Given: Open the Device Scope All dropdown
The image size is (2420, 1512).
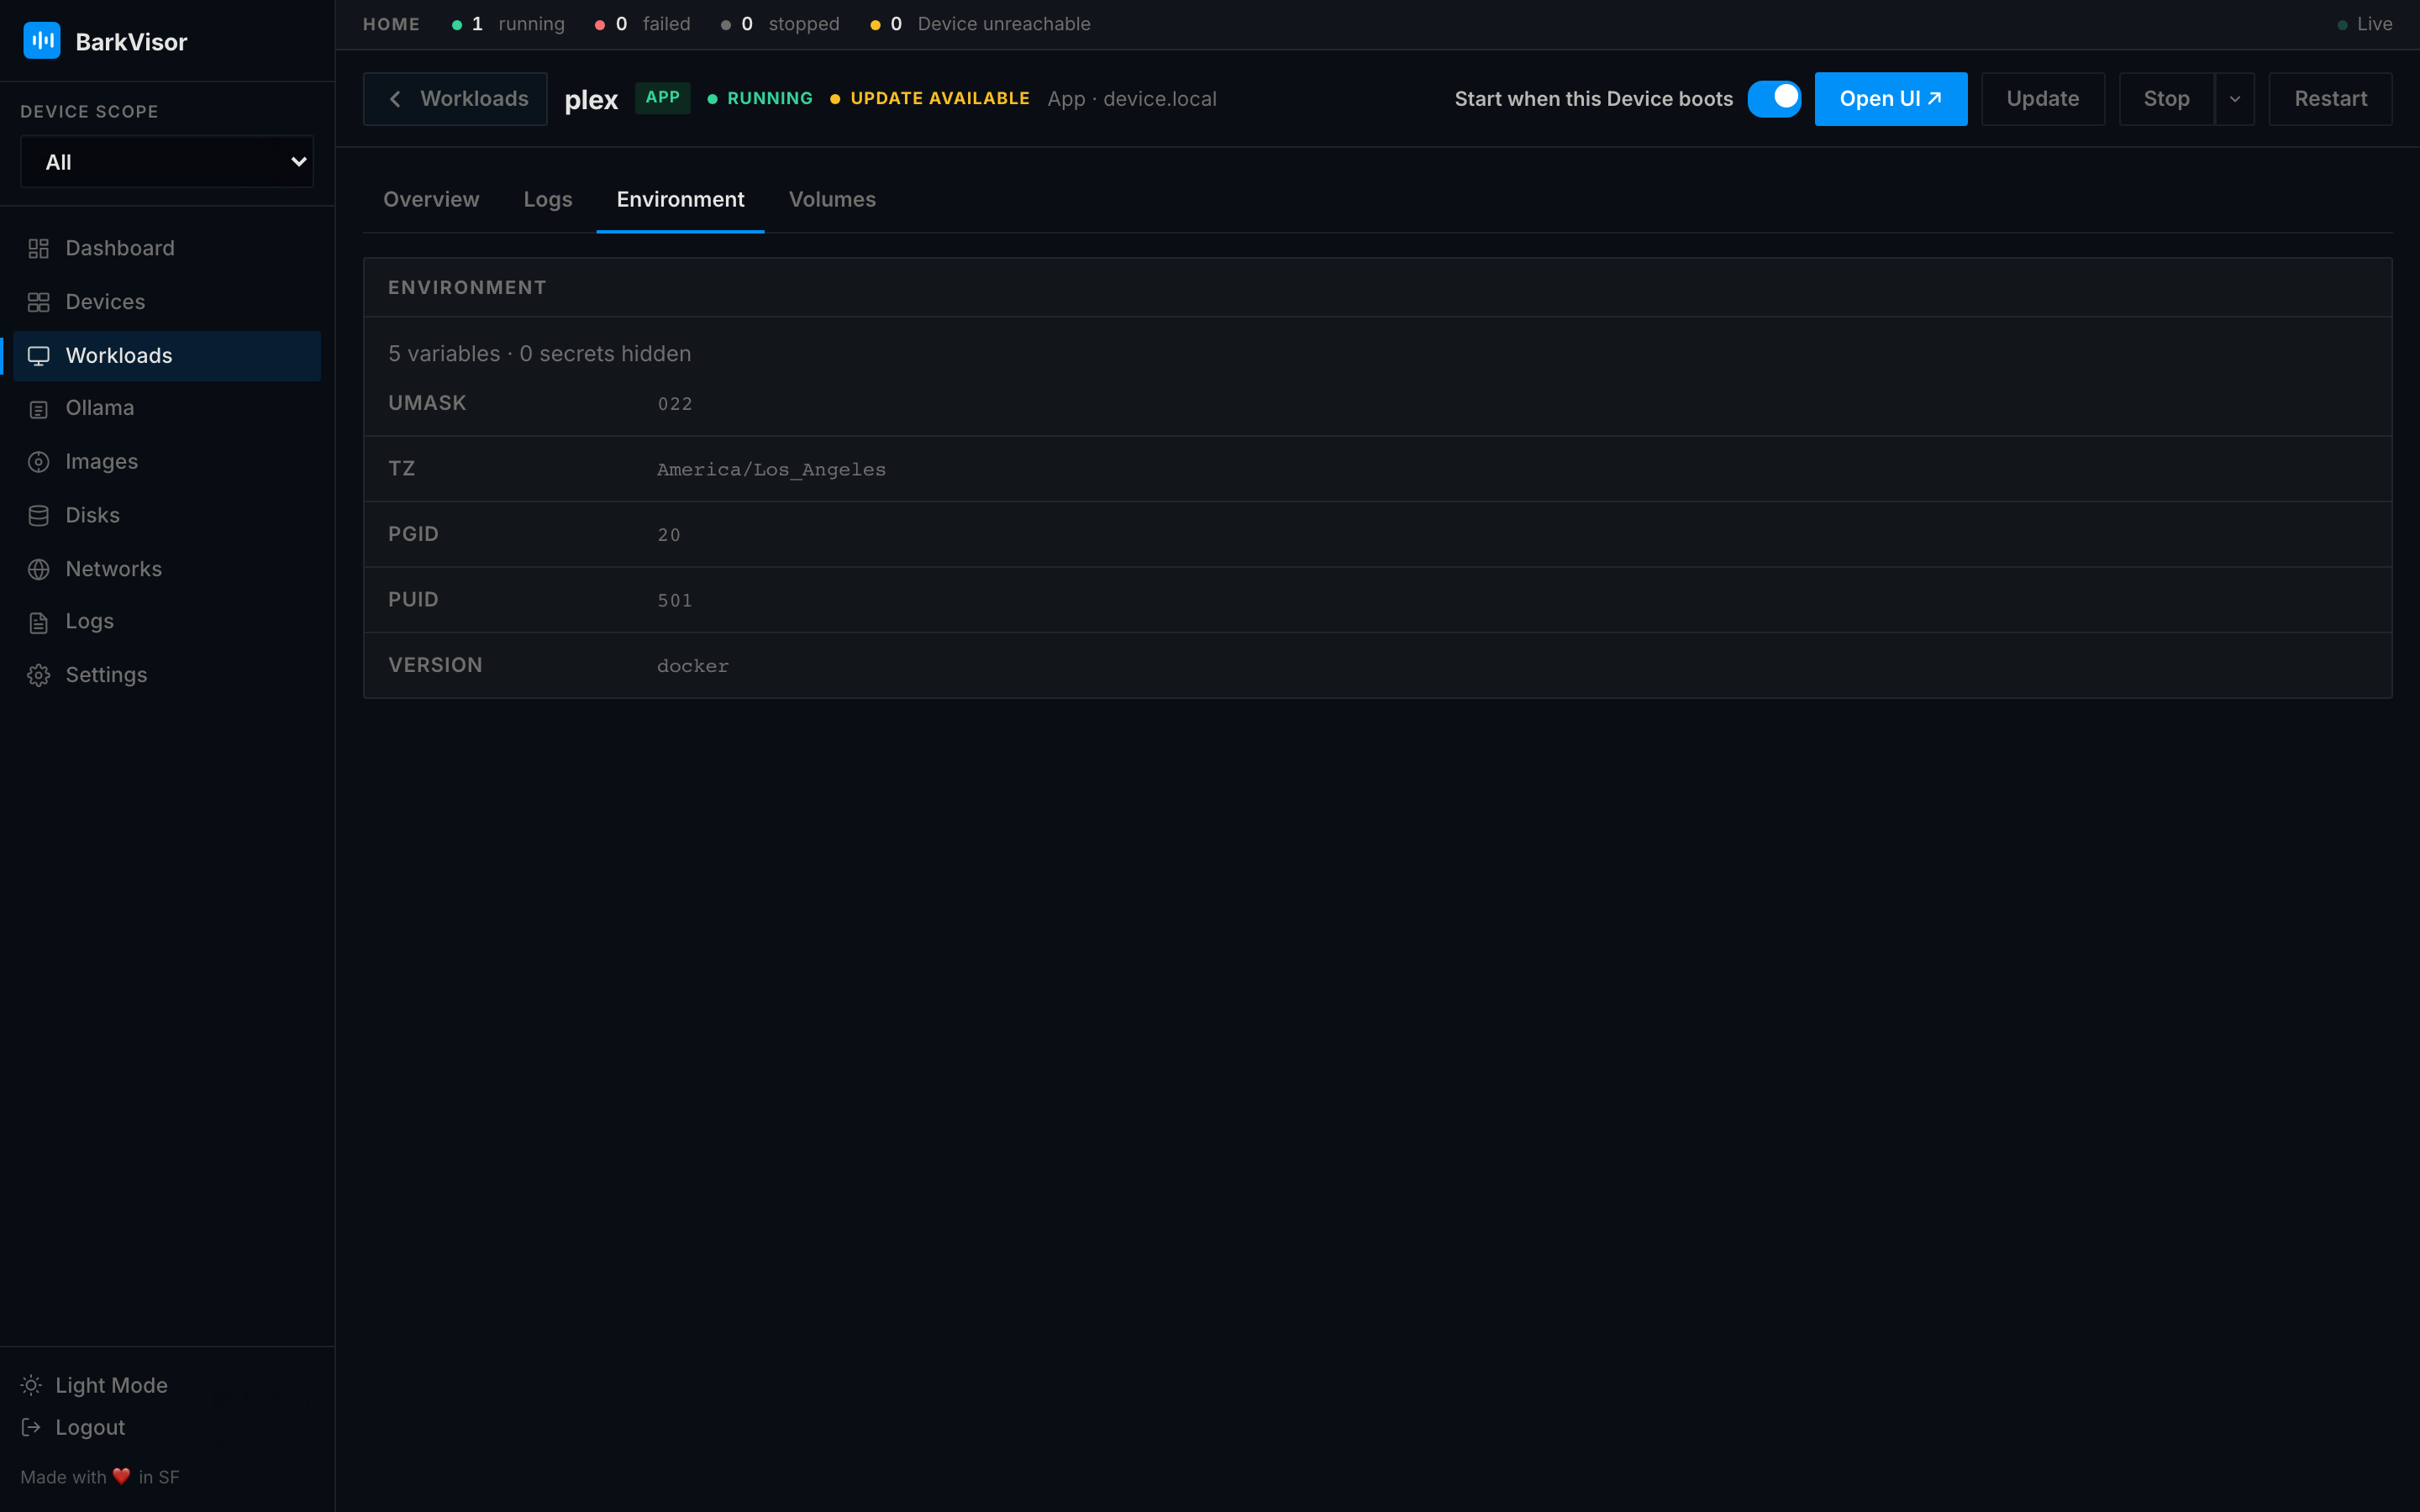Looking at the screenshot, I should tap(167, 161).
